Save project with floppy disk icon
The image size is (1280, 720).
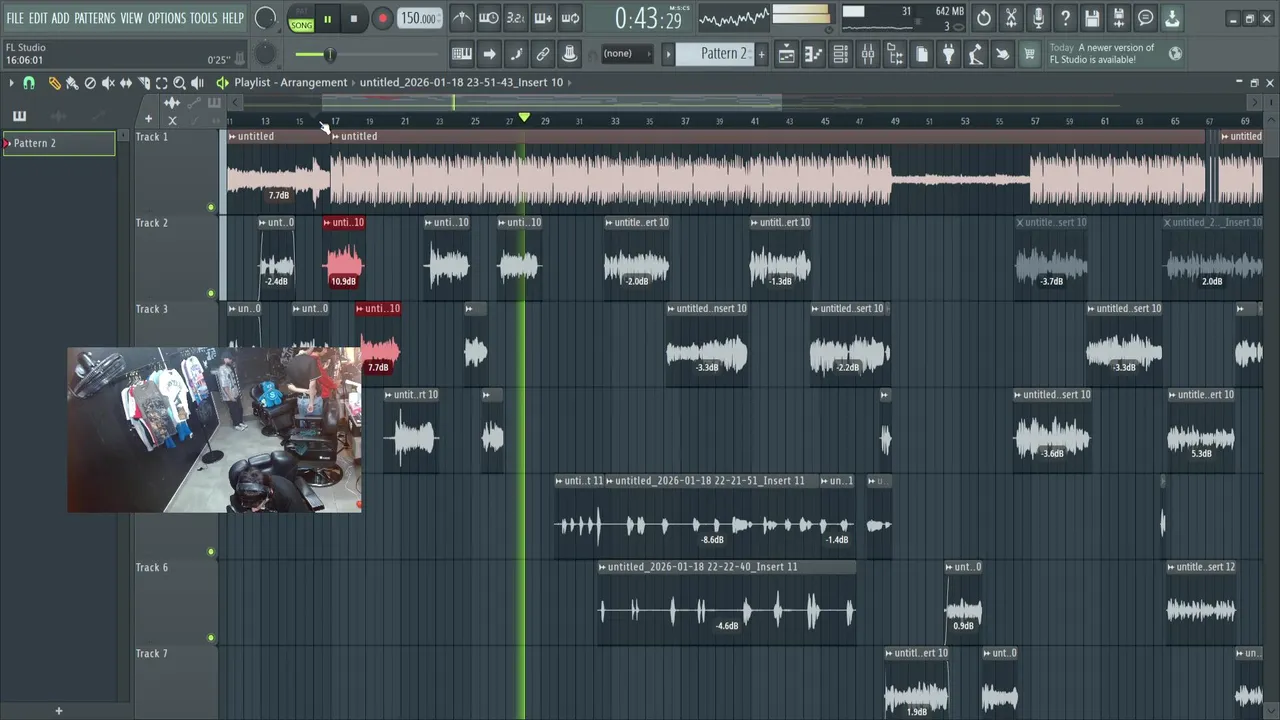pyautogui.click(x=1092, y=18)
